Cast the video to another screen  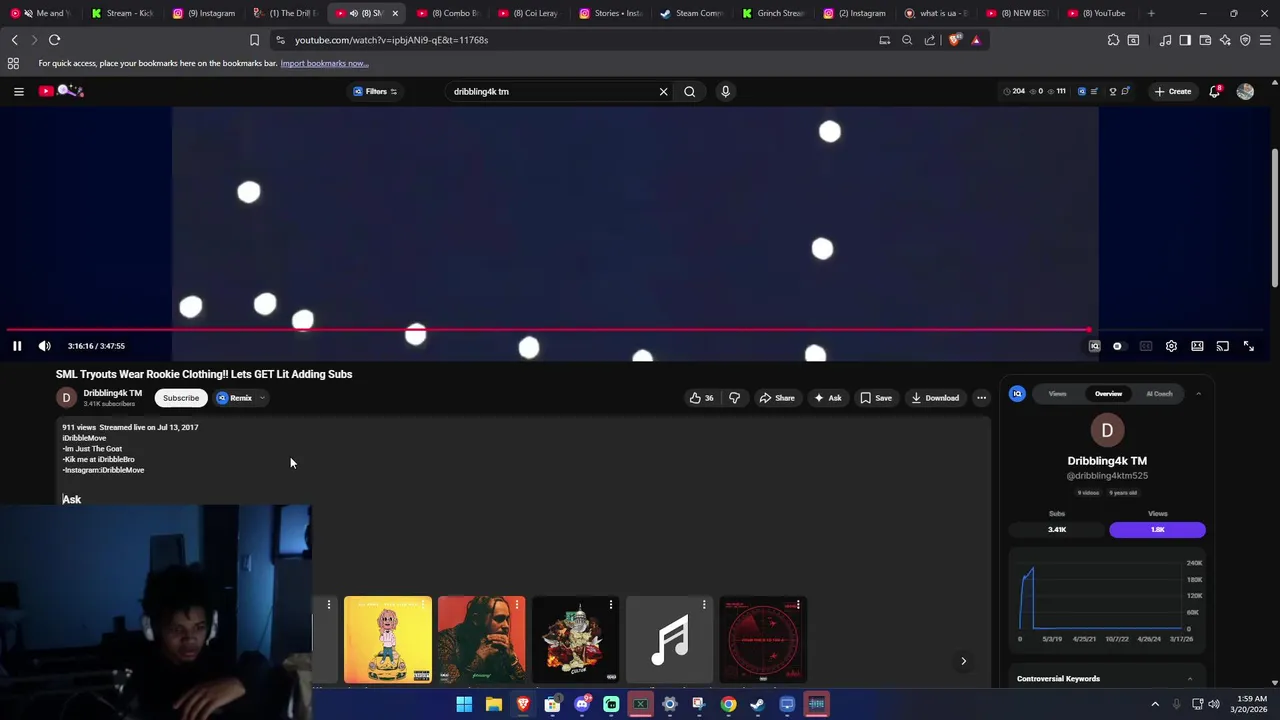[1223, 346]
